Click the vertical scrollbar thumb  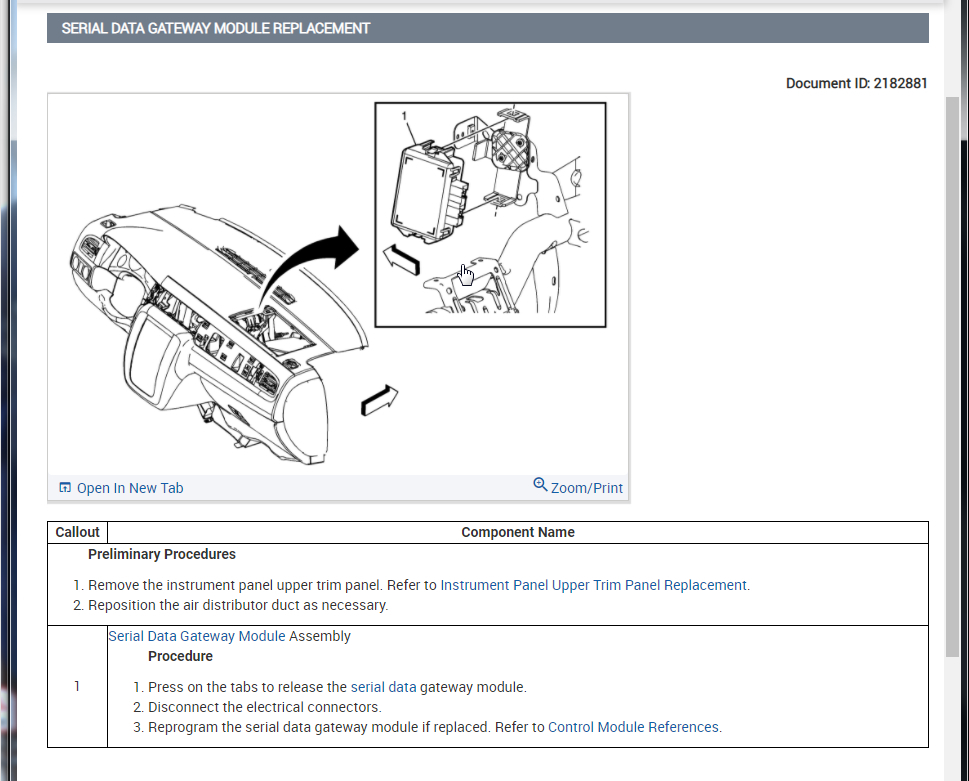click(952, 377)
